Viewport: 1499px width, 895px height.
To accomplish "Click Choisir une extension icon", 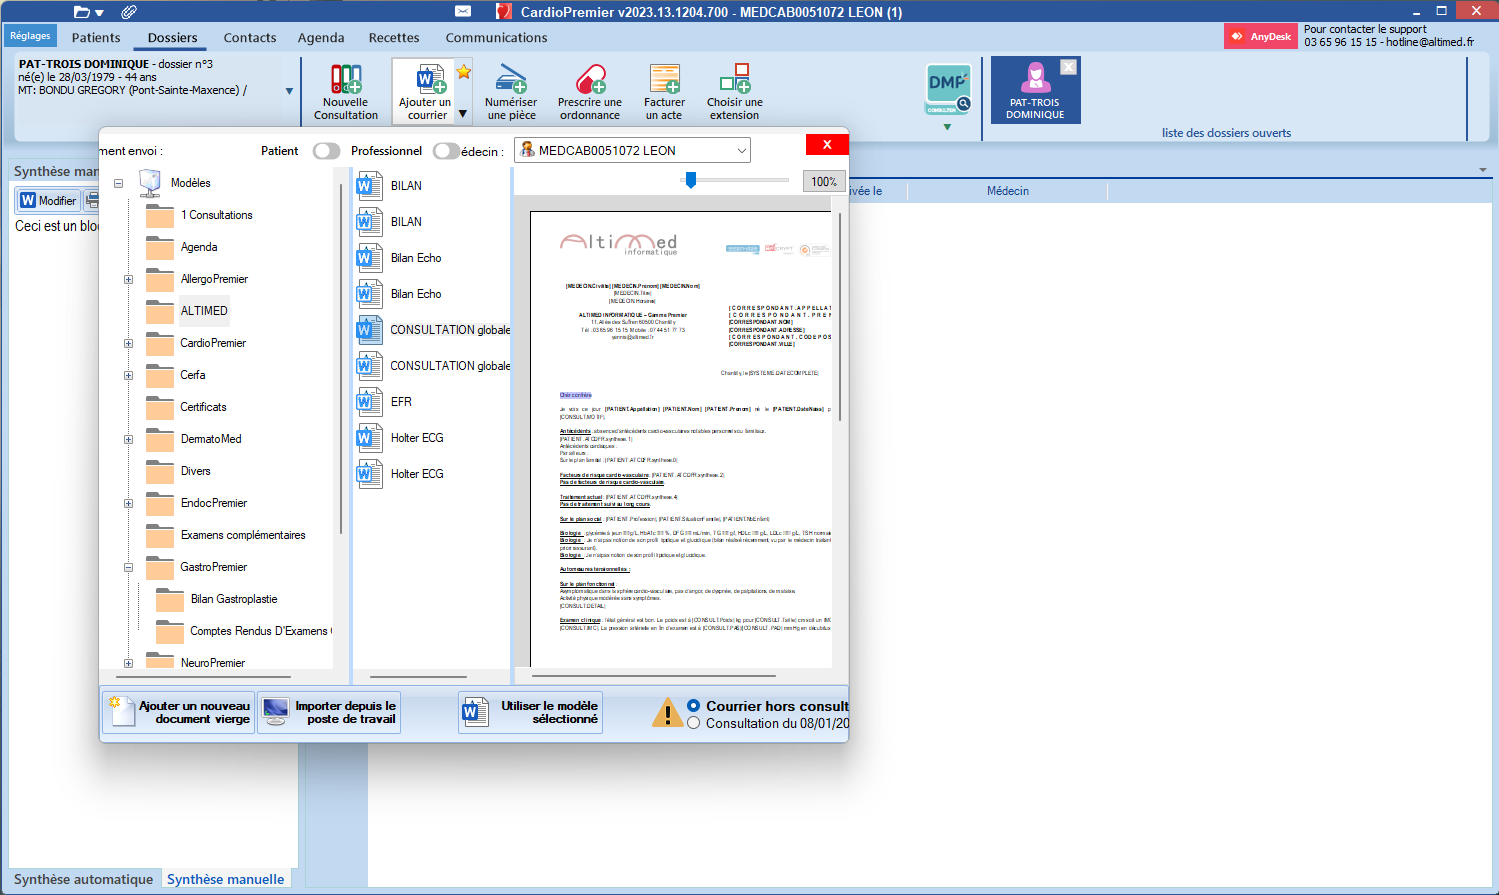I will pos(734,80).
